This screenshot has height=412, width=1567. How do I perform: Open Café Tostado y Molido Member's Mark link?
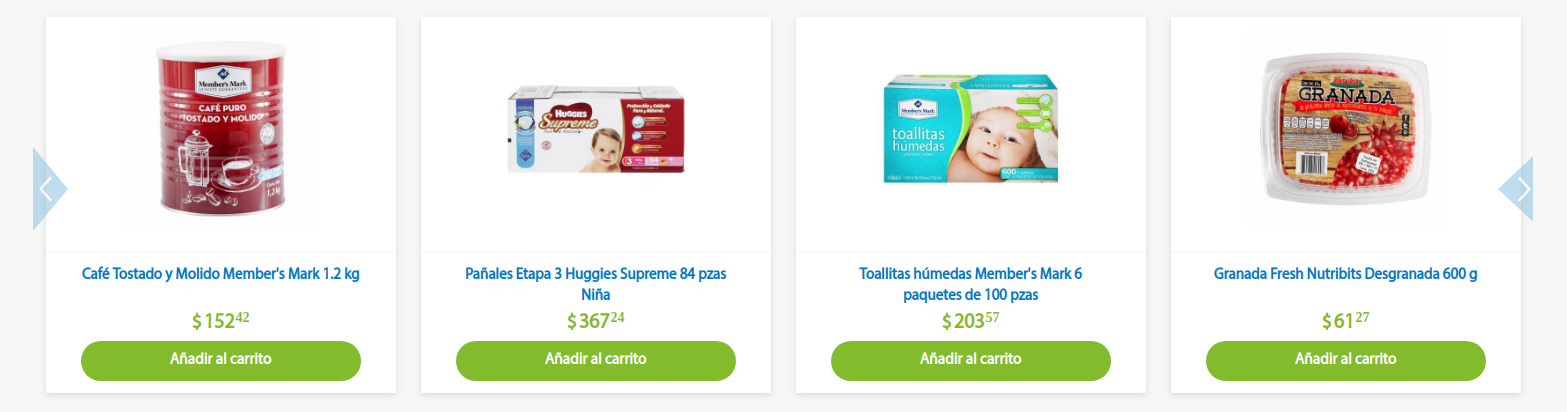click(x=221, y=274)
